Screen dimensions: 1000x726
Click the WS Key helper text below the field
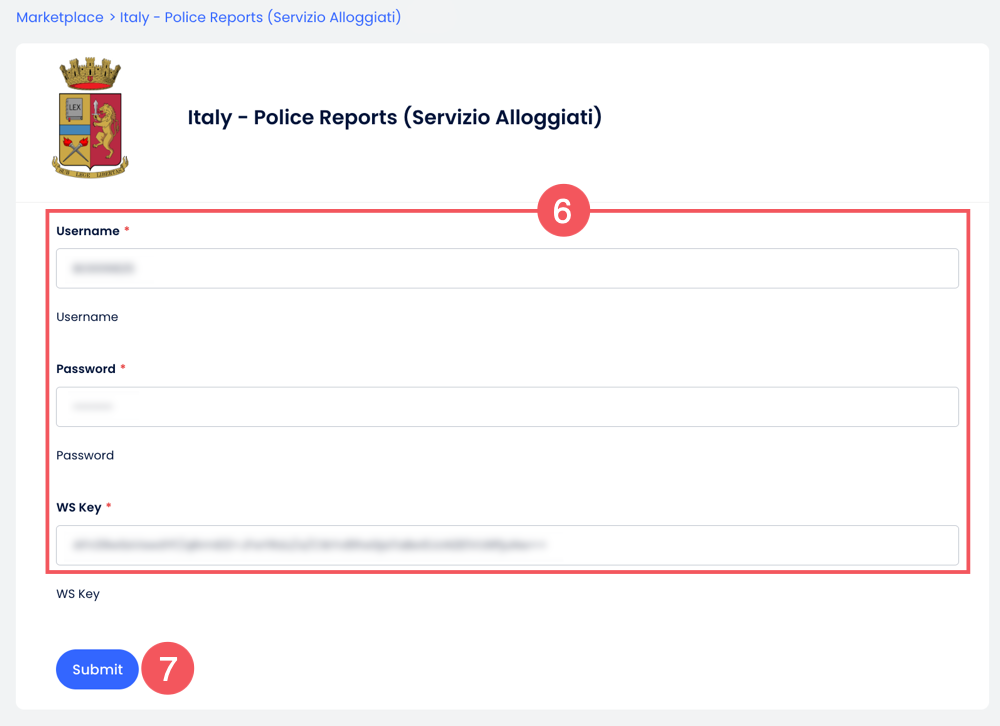pos(78,594)
